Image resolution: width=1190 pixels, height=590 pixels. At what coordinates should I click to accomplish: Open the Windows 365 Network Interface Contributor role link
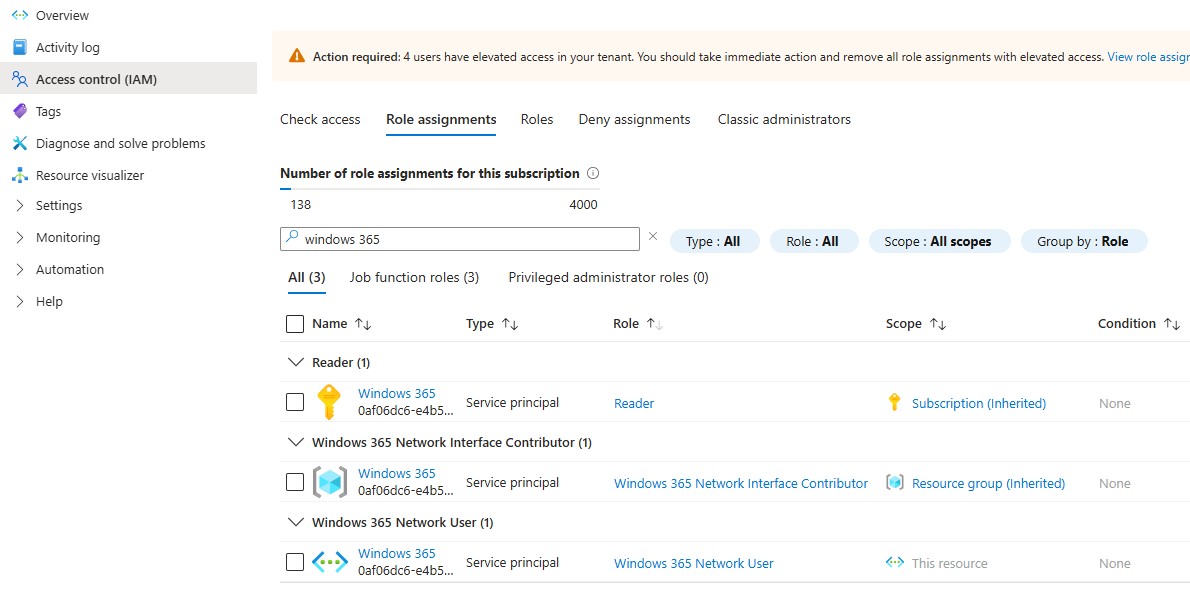(741, 483)
